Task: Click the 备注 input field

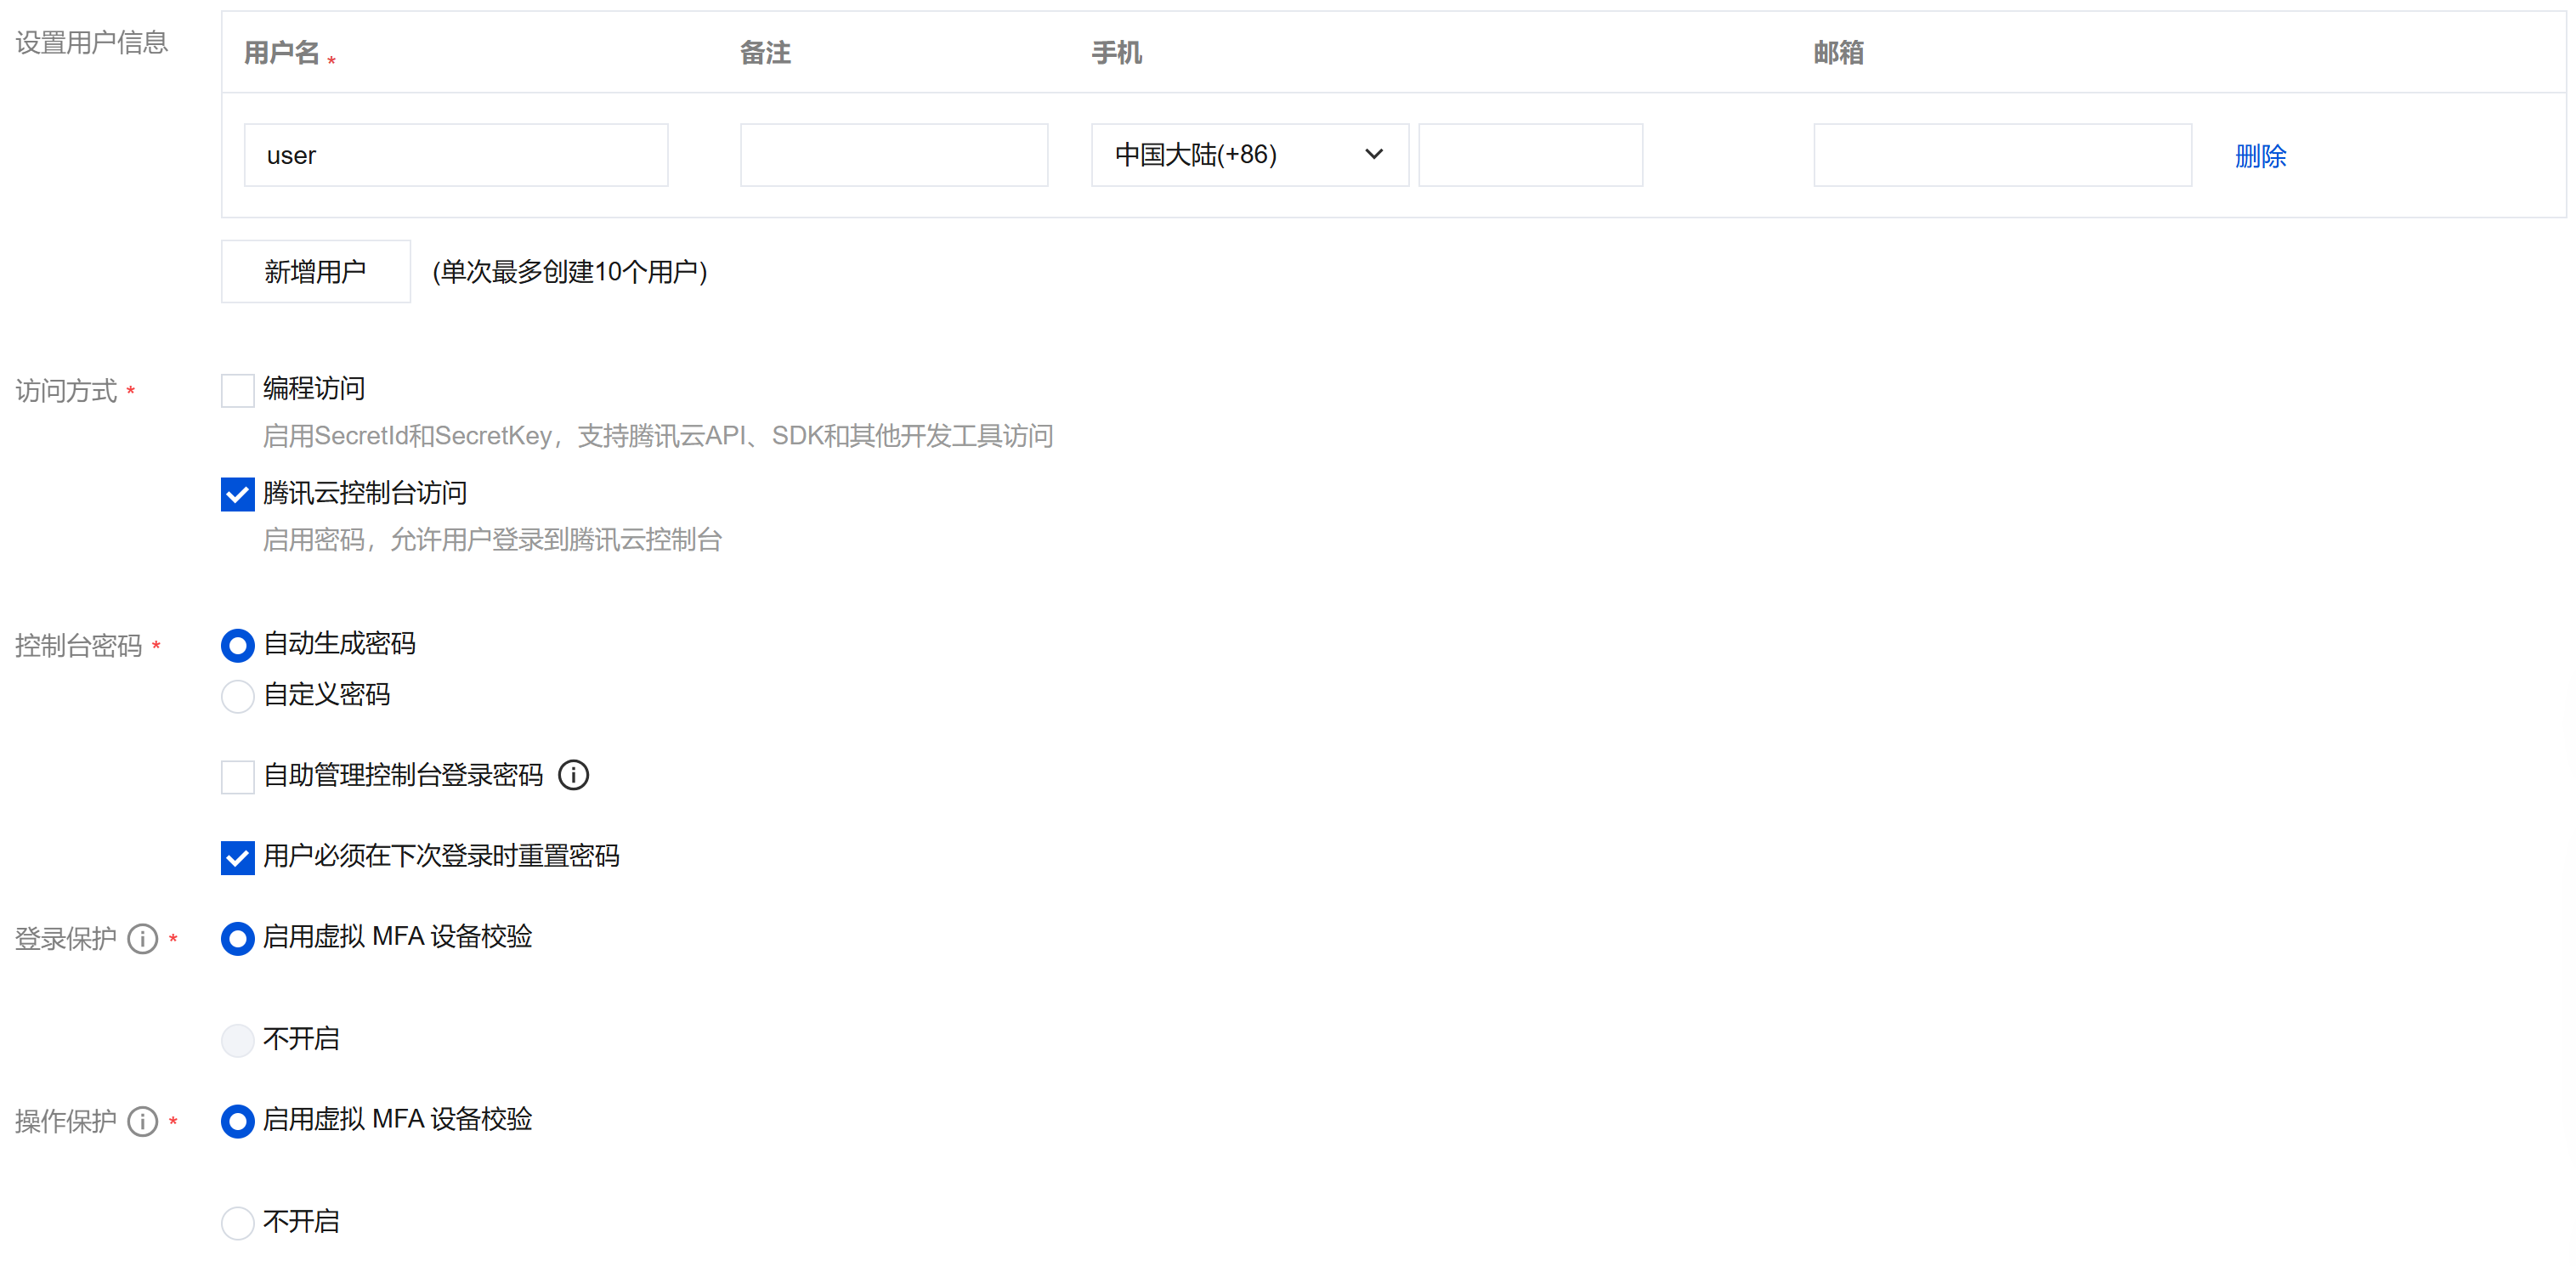Action: point(893,155)
